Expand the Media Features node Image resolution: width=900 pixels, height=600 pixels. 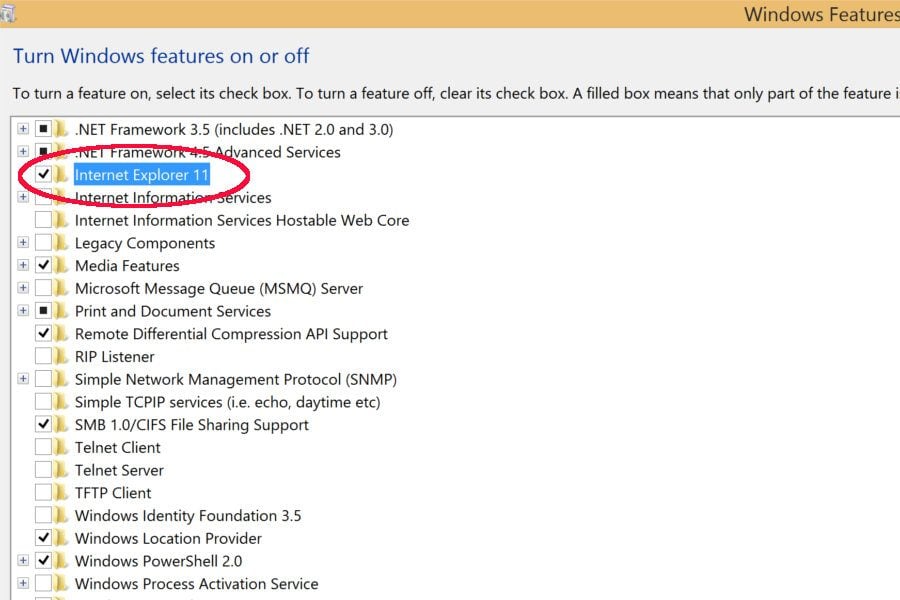pyautogui.click(x=23, y=265)
